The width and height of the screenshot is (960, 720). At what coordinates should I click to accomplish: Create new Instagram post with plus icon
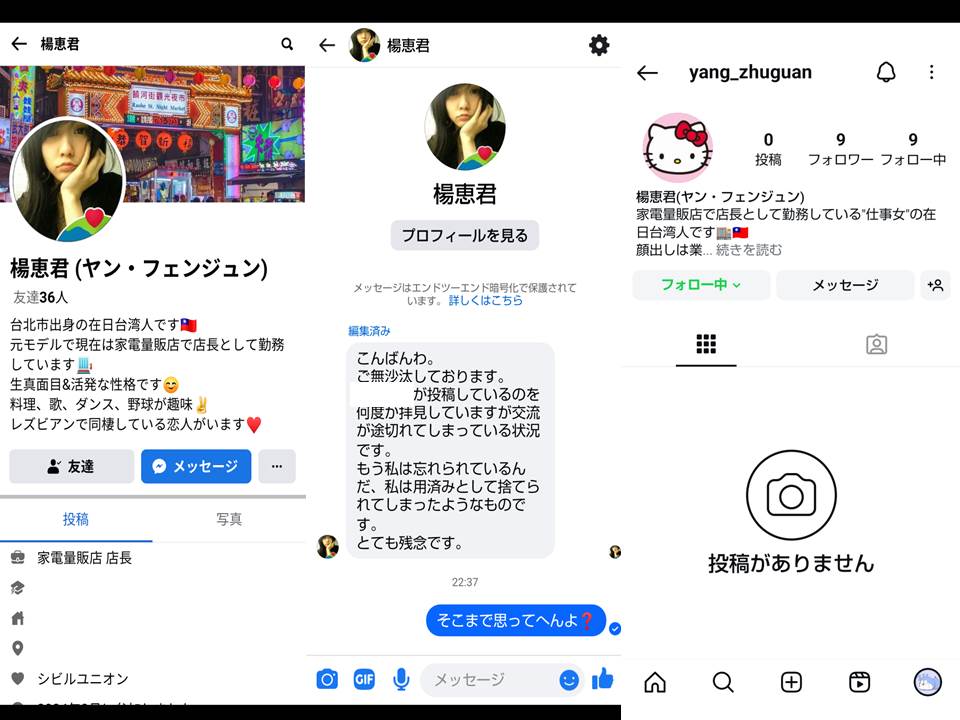(791, 682)
